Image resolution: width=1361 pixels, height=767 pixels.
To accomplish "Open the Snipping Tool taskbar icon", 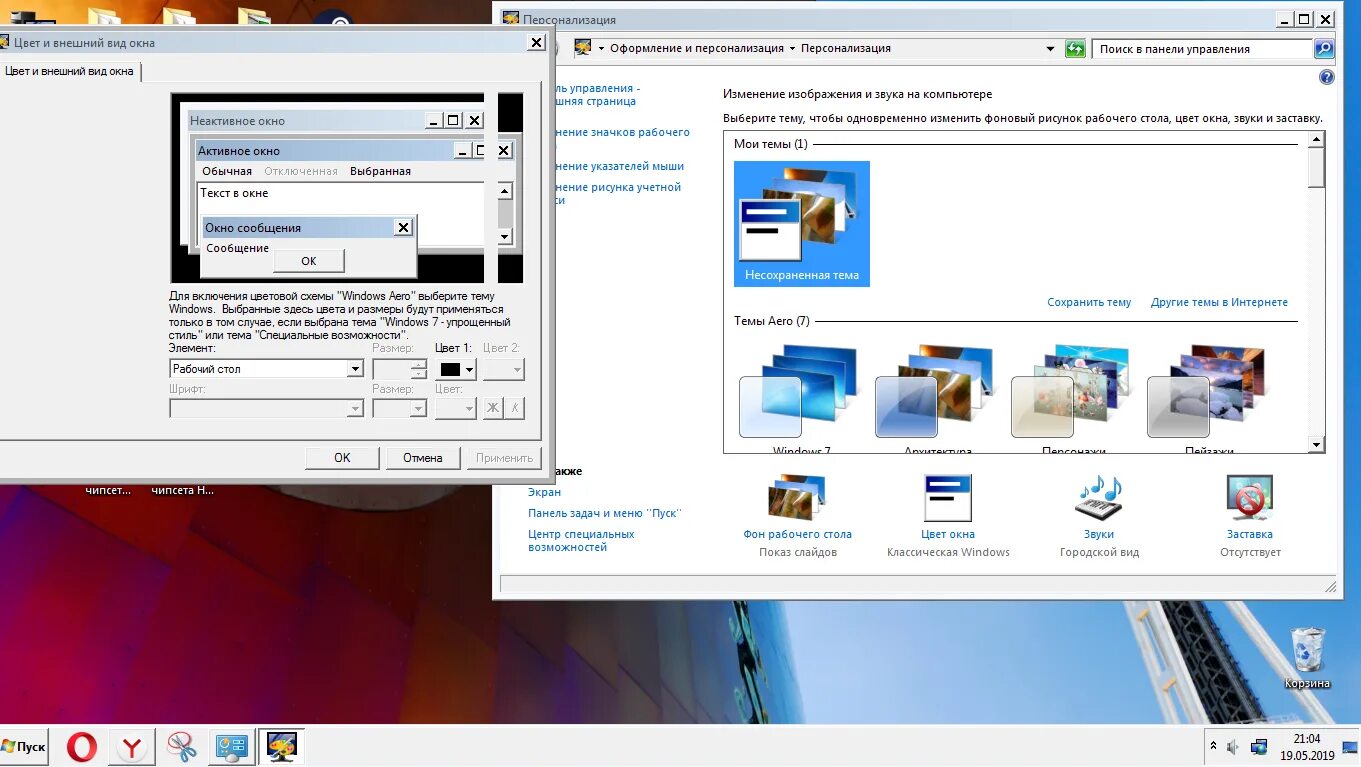I will tap(182, 747).
